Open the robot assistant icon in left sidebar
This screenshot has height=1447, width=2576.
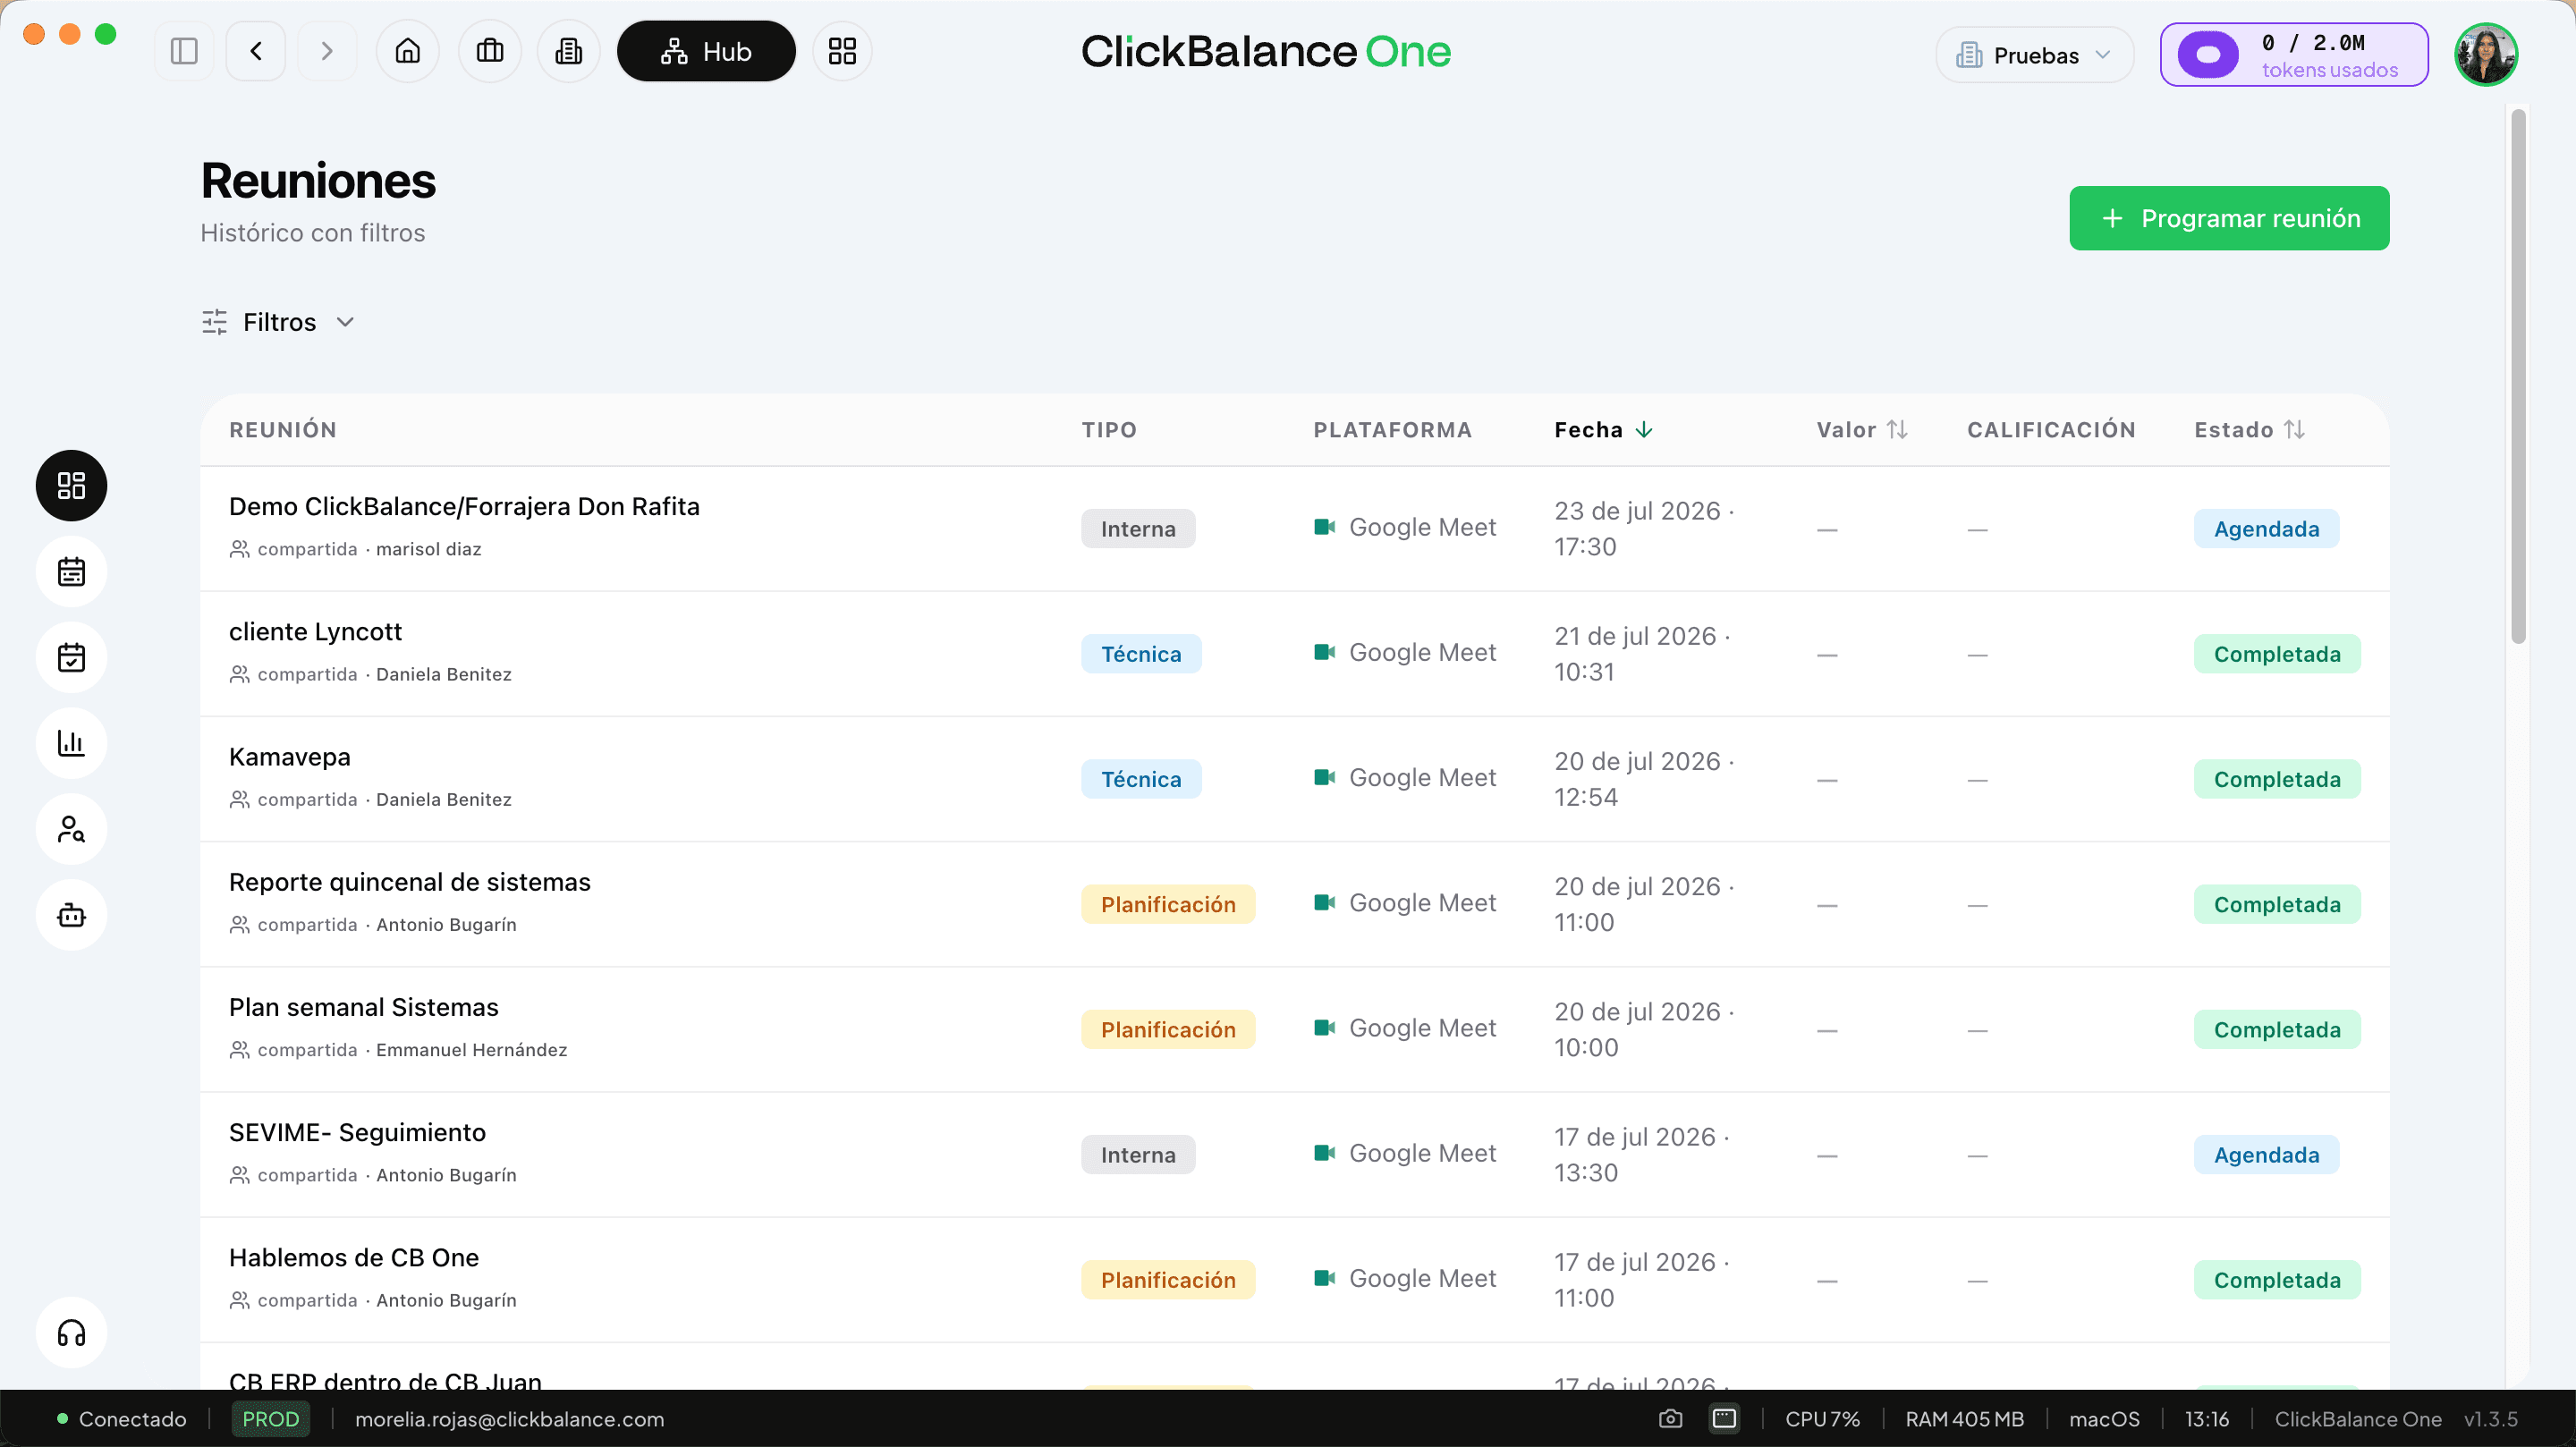click(71, 915)
